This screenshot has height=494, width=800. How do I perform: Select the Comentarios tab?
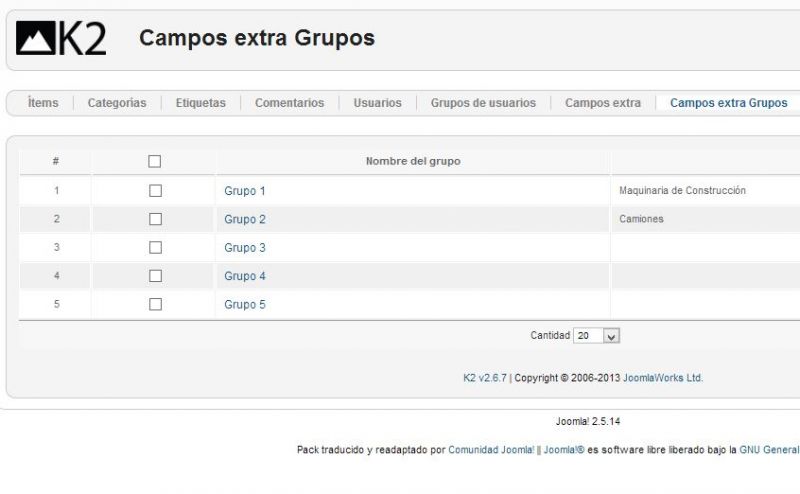pyautogui.click(x=289, y=103)
